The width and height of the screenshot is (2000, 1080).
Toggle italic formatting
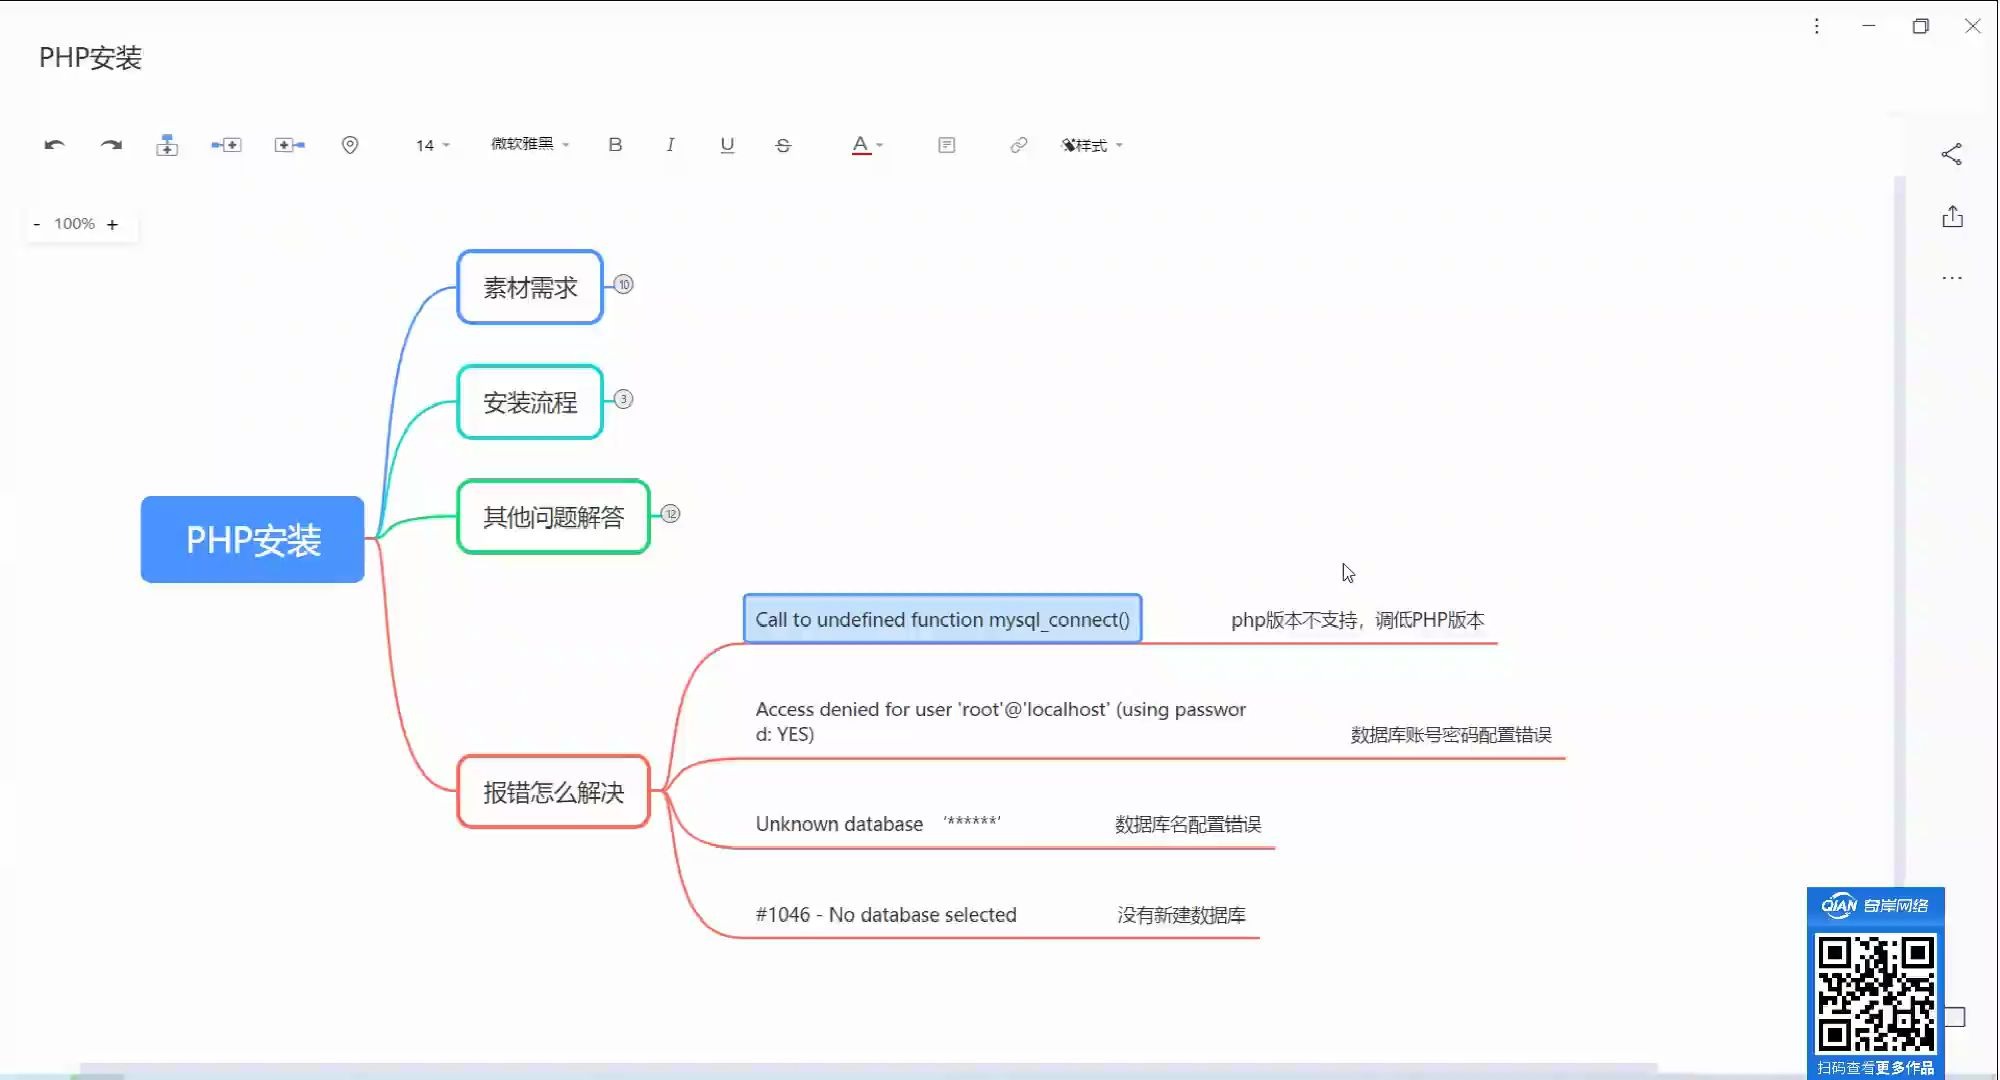coord(670,145)
